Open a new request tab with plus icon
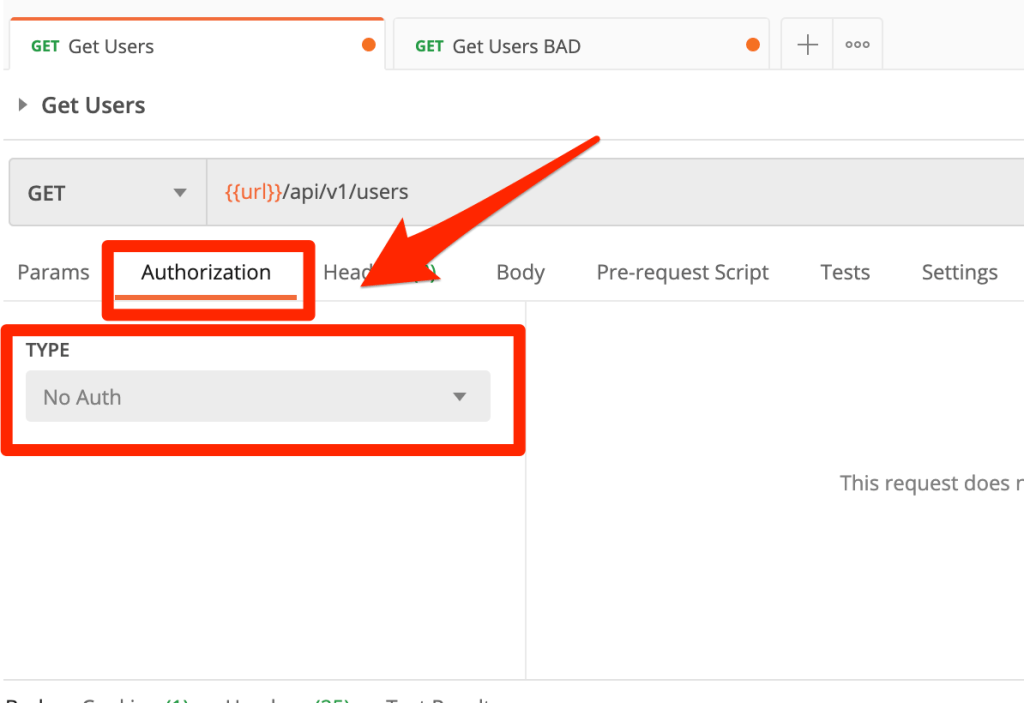The height and width of the screenshot is (703, 1024). [x=807, y=45]
